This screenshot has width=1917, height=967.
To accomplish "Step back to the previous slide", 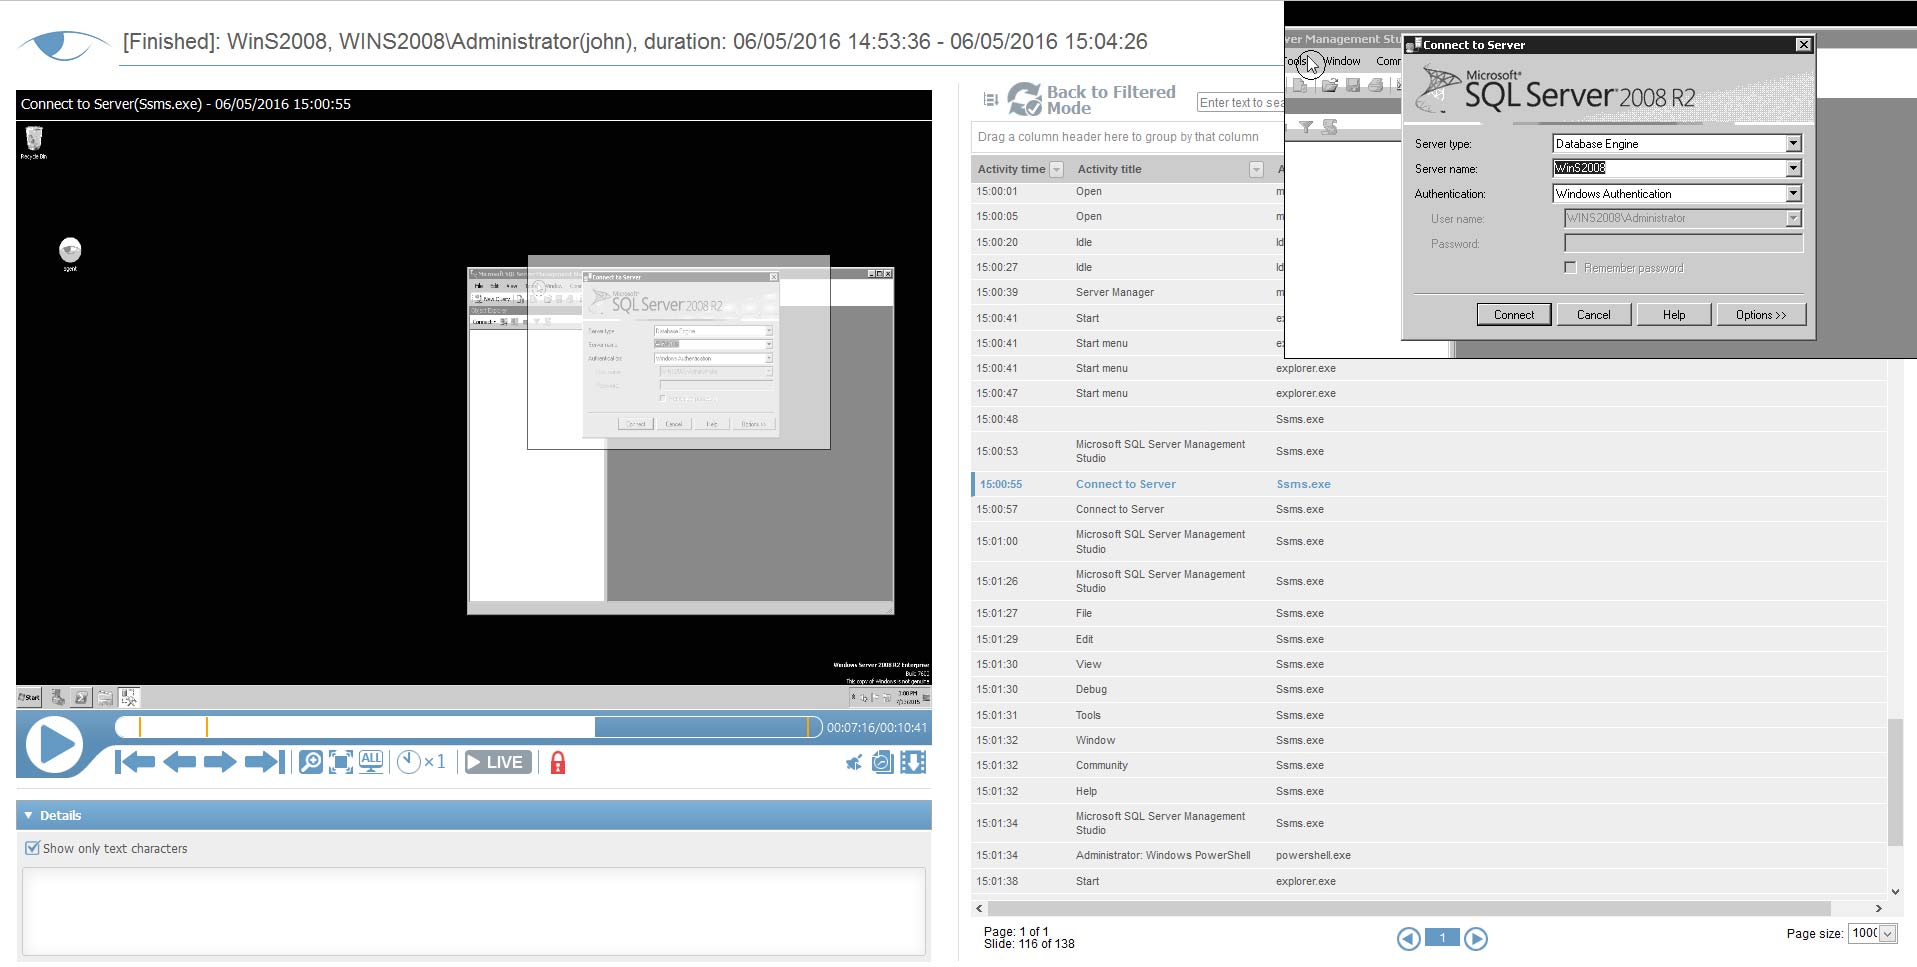I will (x=179, y=762).
